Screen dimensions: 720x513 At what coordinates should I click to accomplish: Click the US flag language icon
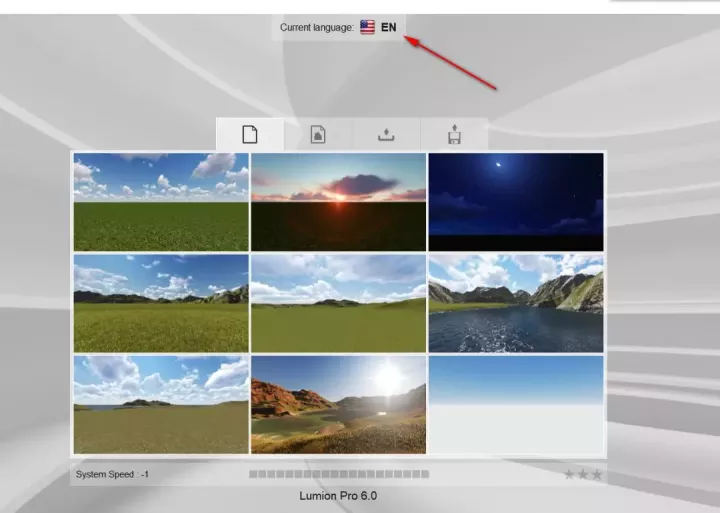[x=367, y=27]
